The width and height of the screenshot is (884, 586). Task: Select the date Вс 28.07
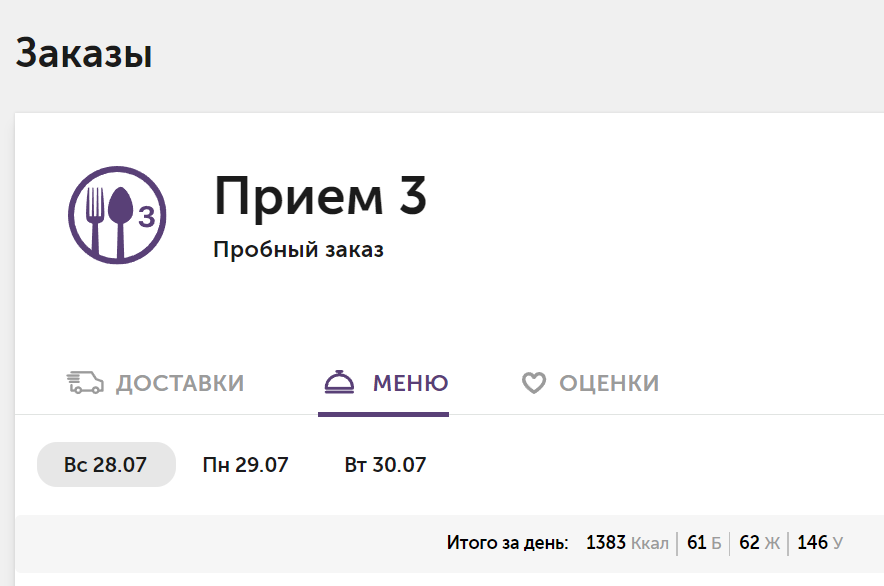coord(106,465)
